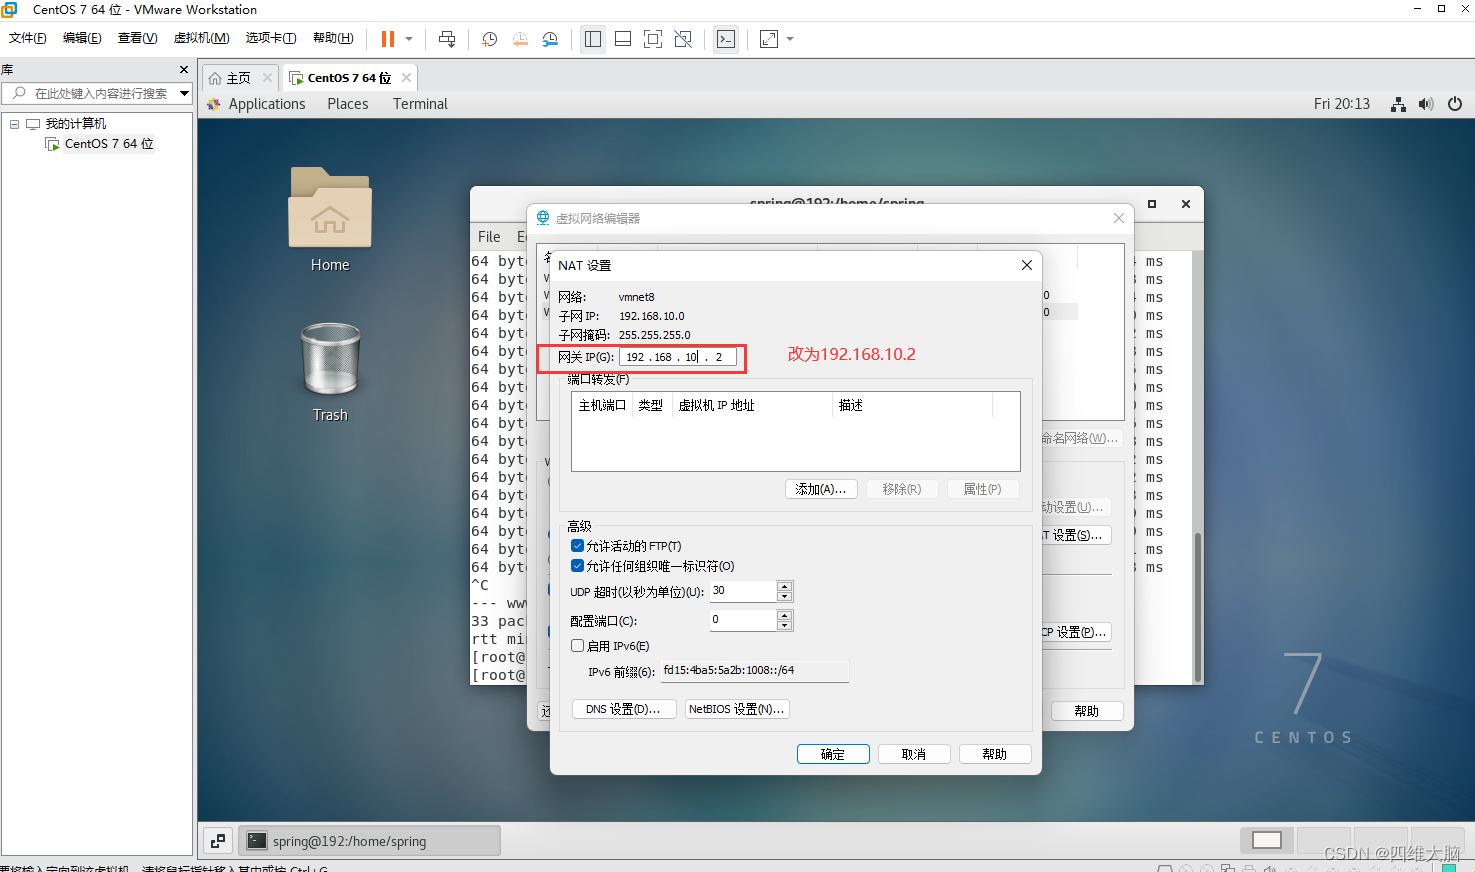Click the Fri 20:13 clock
Image resolution: width=1475 pixels, height=872 pixels.
(x=1342, y=104)
